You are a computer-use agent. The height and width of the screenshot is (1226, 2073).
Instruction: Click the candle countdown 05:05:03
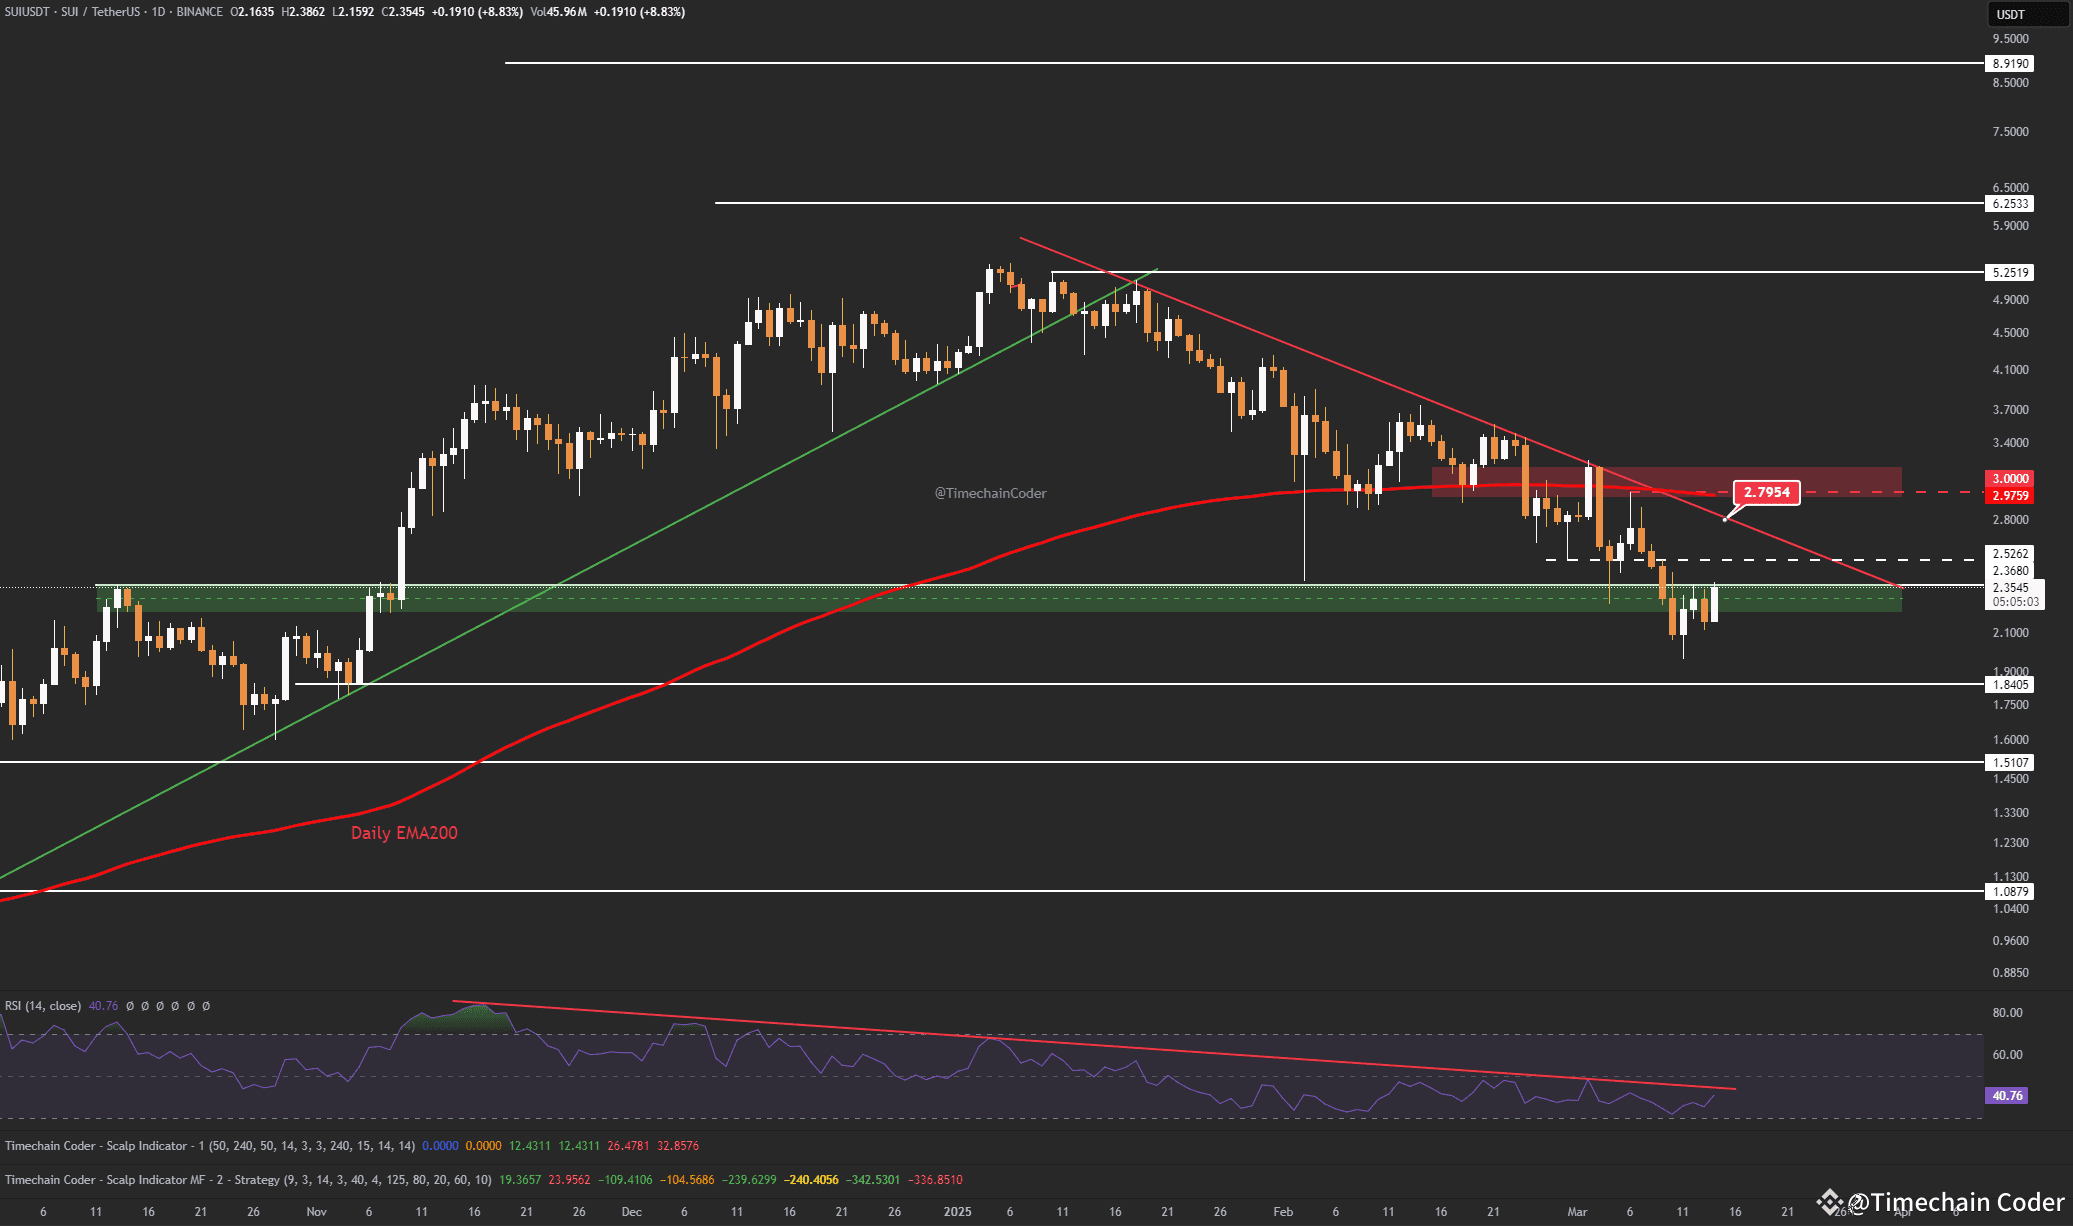pos(2016,602)
